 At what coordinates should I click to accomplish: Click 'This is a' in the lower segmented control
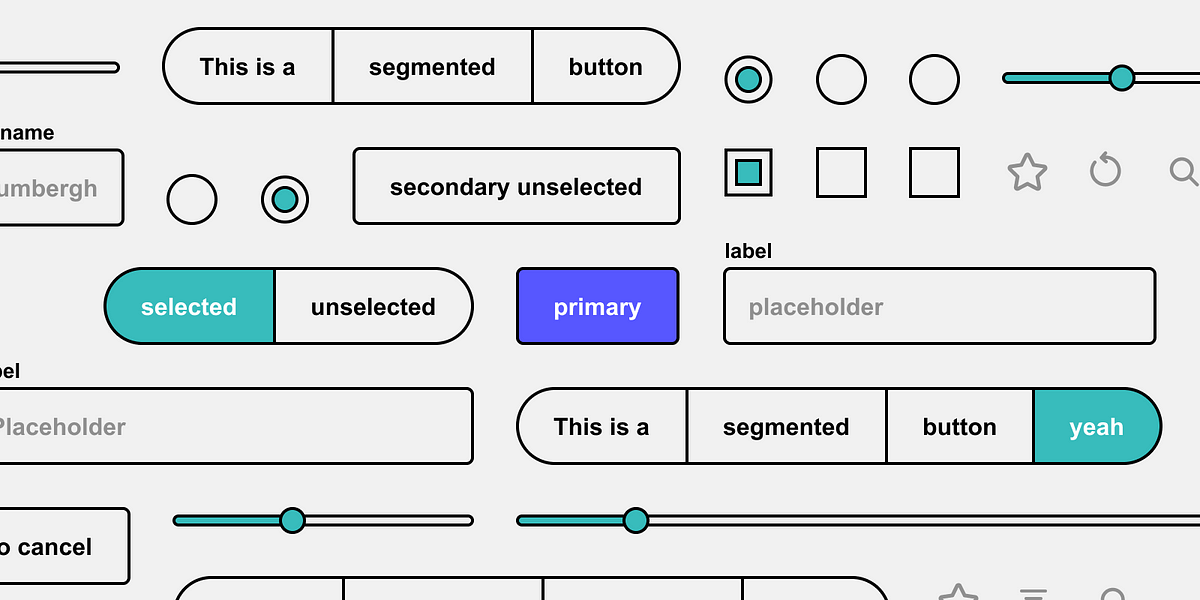click(x=601, y=426)
